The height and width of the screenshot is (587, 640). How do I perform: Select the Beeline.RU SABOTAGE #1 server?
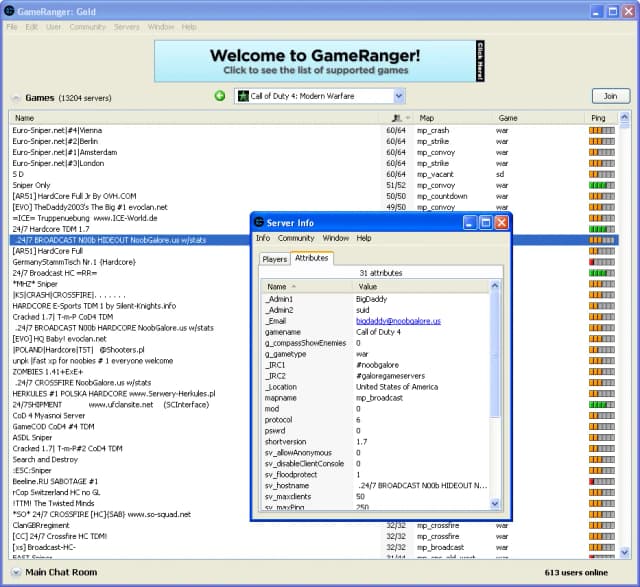pos(131,482)
